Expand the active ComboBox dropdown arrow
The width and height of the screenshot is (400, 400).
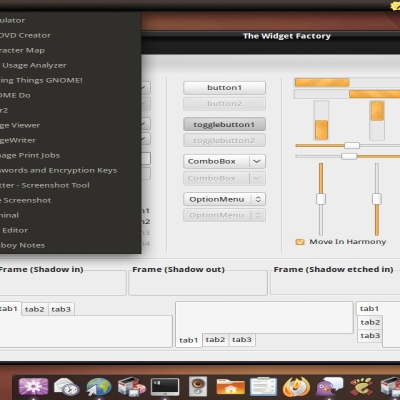point(257,161)
